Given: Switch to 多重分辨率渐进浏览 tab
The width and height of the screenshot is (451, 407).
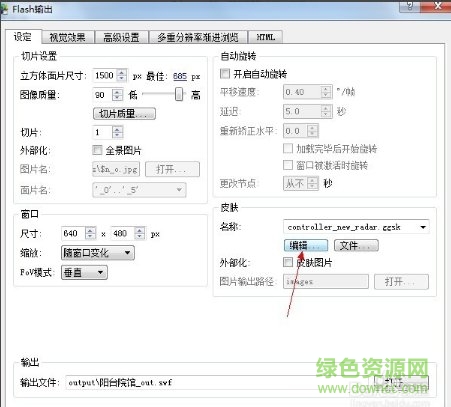Looking at the screenshot, I should pyautogui.click(x=198, y=37).
